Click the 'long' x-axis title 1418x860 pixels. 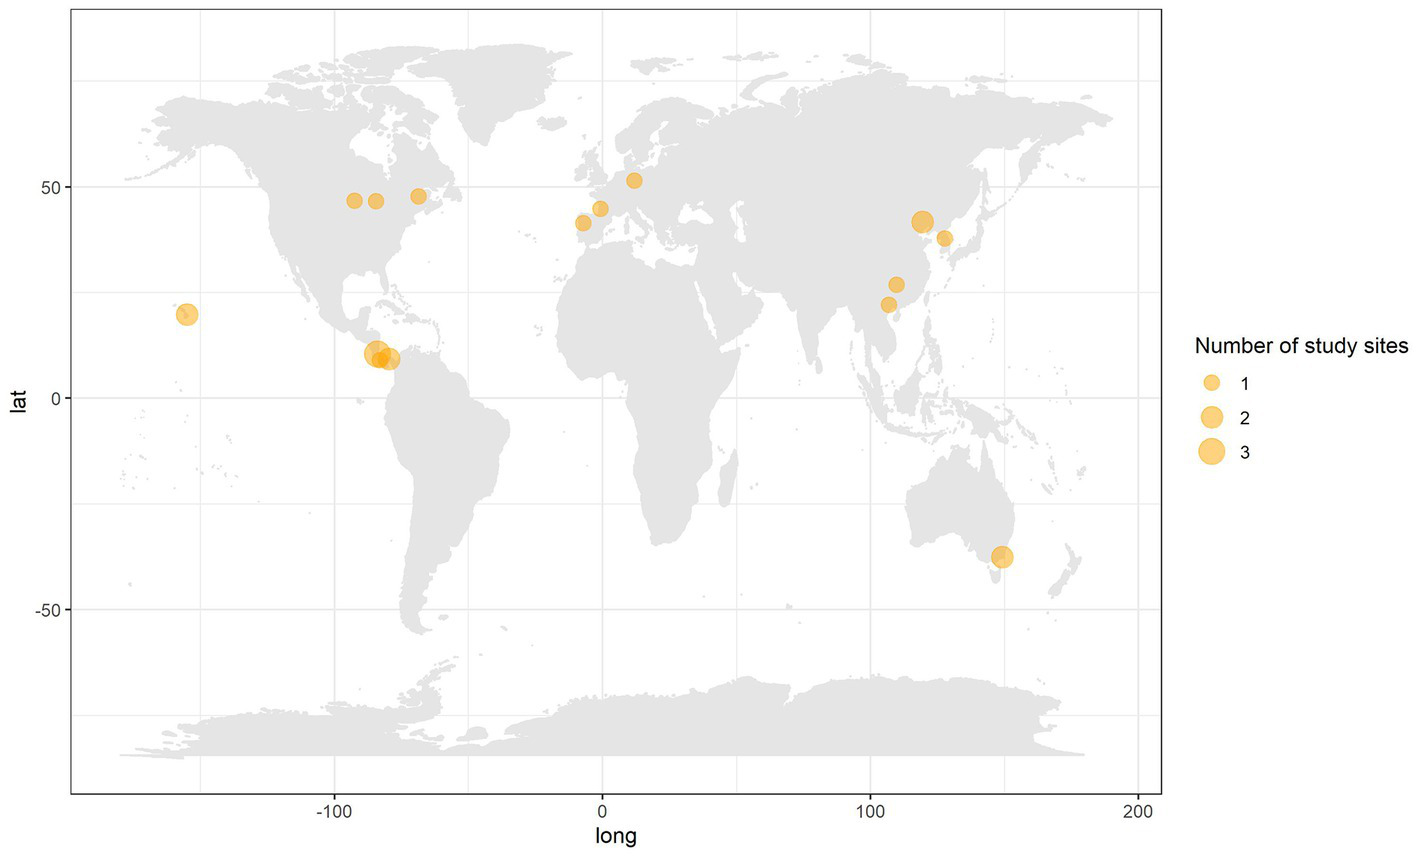pyautogui.click(x=616, y=836)
